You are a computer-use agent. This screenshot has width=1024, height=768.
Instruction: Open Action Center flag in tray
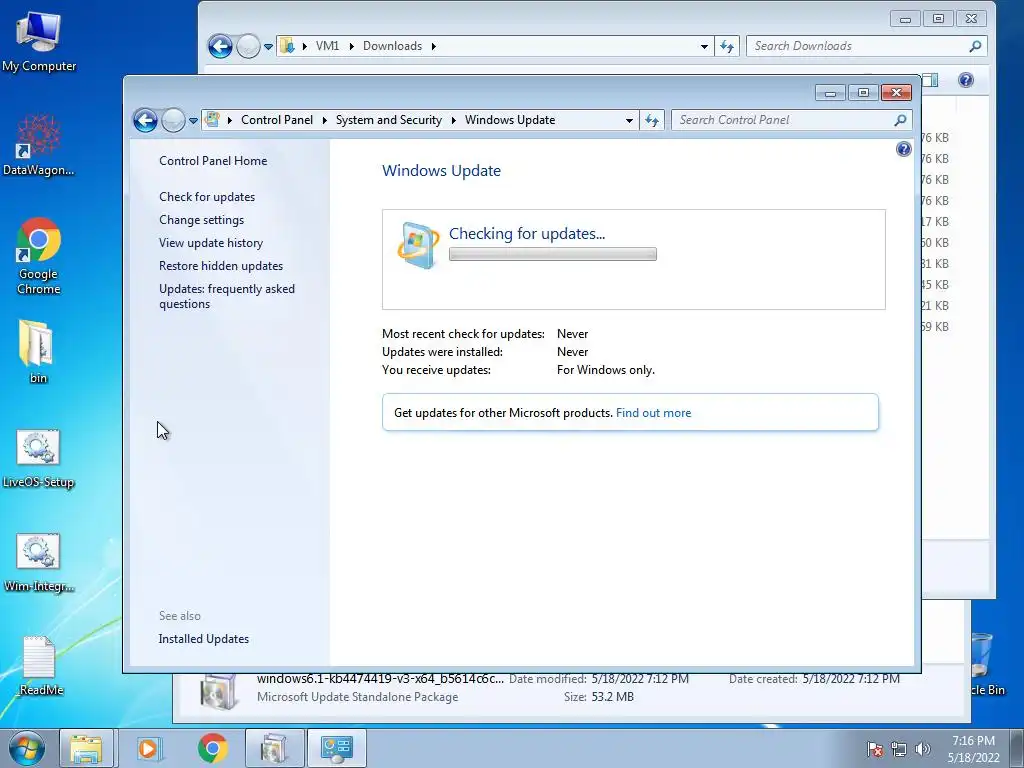(875, 749)
